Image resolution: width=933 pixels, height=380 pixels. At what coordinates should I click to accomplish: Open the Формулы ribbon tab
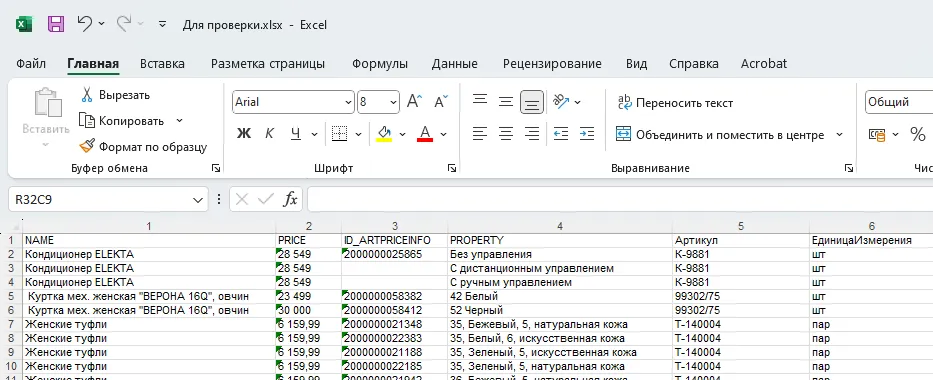380,64
